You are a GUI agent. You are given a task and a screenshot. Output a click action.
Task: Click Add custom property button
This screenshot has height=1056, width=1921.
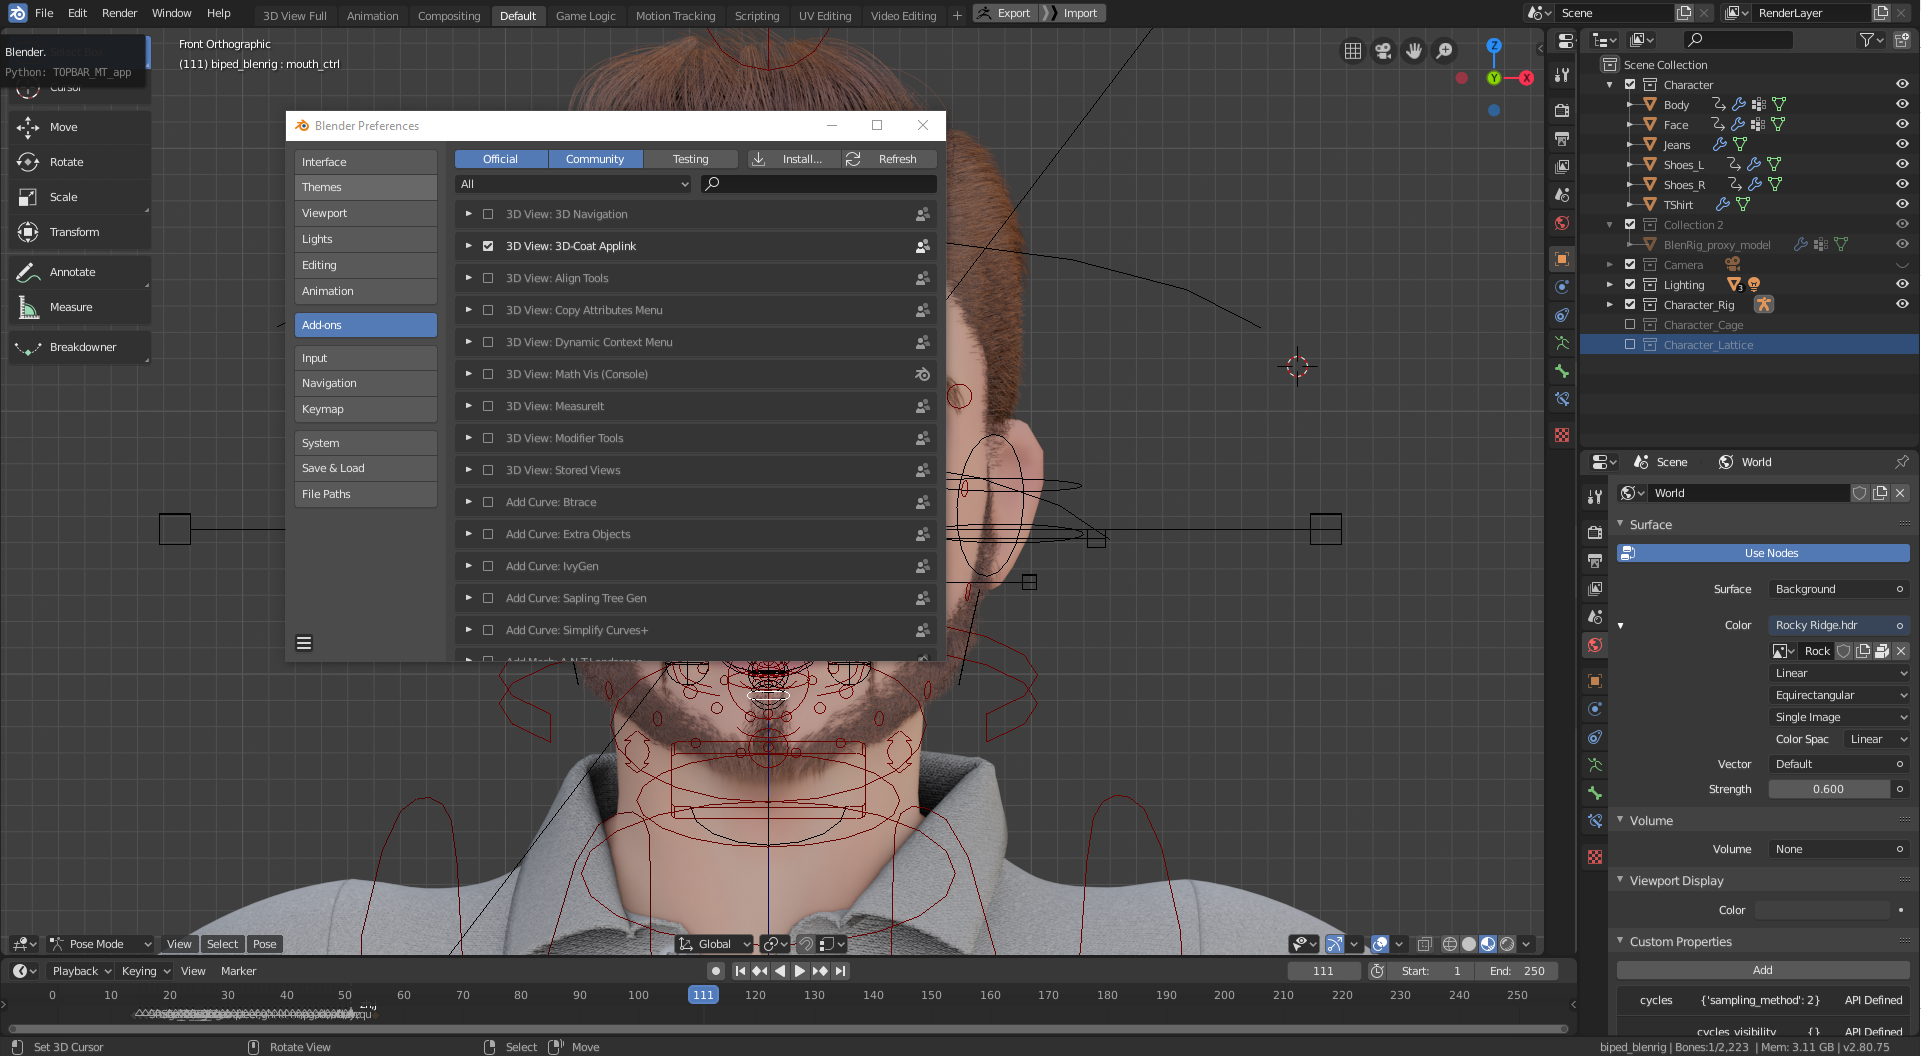pyautogui.click(x=1763, y=970)
